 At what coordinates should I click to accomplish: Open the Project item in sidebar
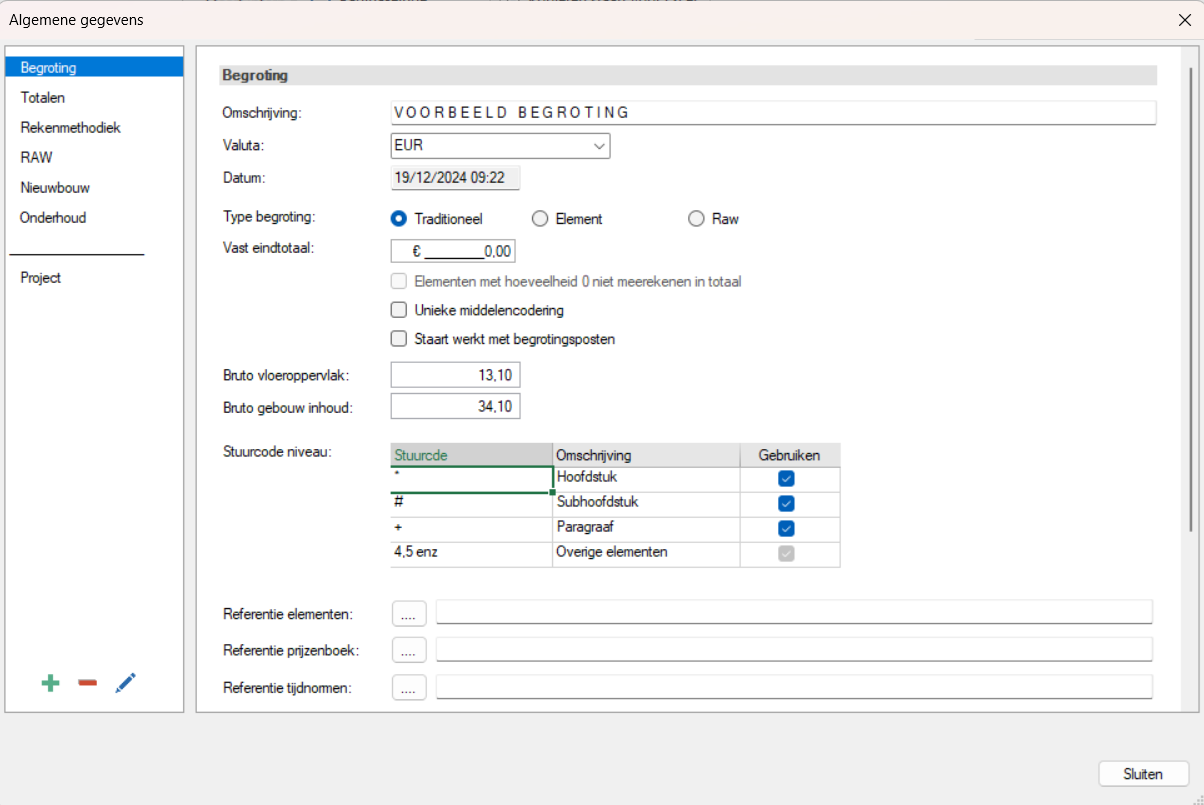[x=41, y=278]
